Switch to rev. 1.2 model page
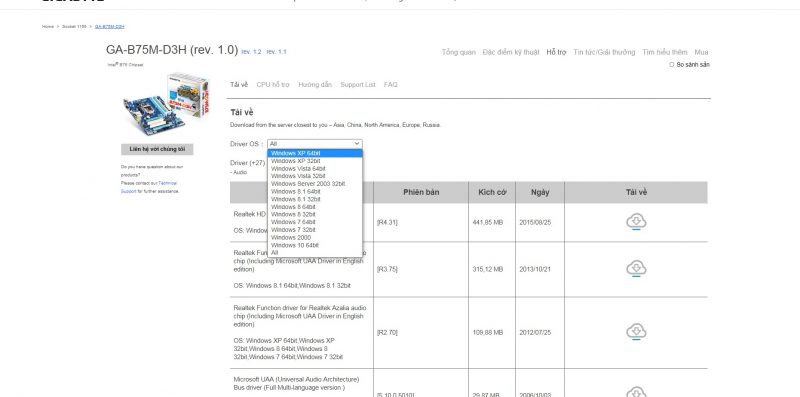 pos(252,52)
